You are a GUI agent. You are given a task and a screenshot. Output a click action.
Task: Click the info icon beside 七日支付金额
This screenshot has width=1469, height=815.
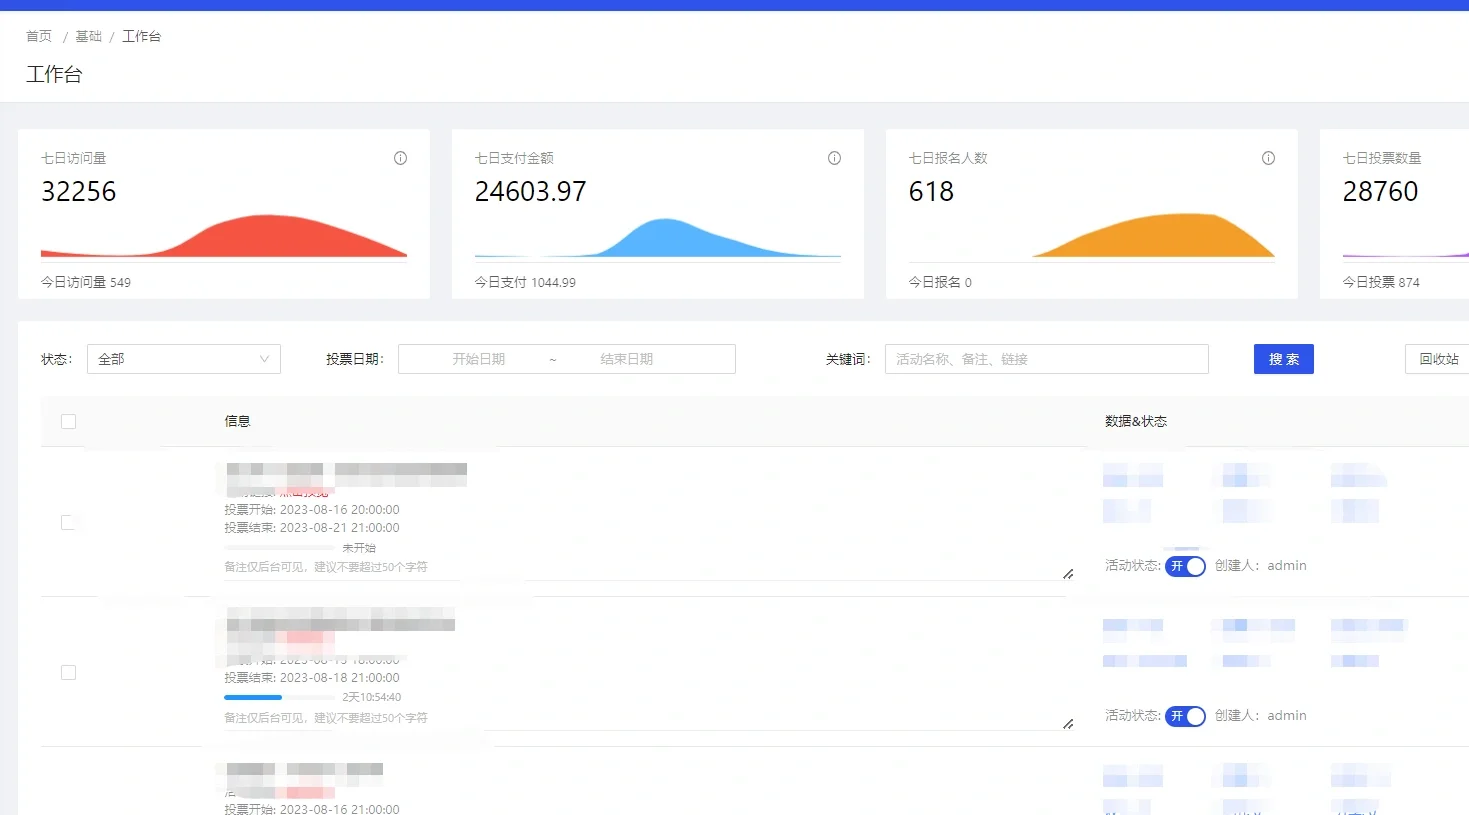(834, 158)
